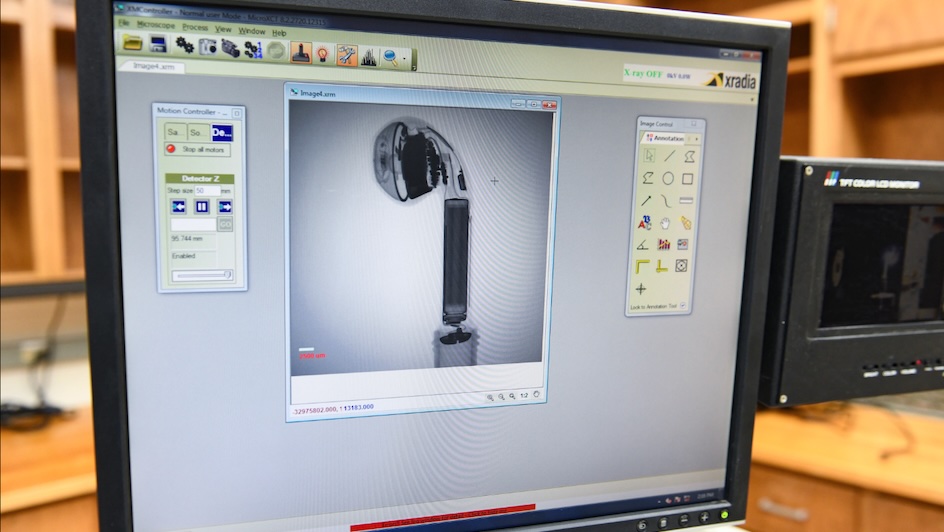Image resolution: width=944 pixels, height=532 pixels.
Task: Click the light bulb icon in toolbar
Action: point(323,53)
